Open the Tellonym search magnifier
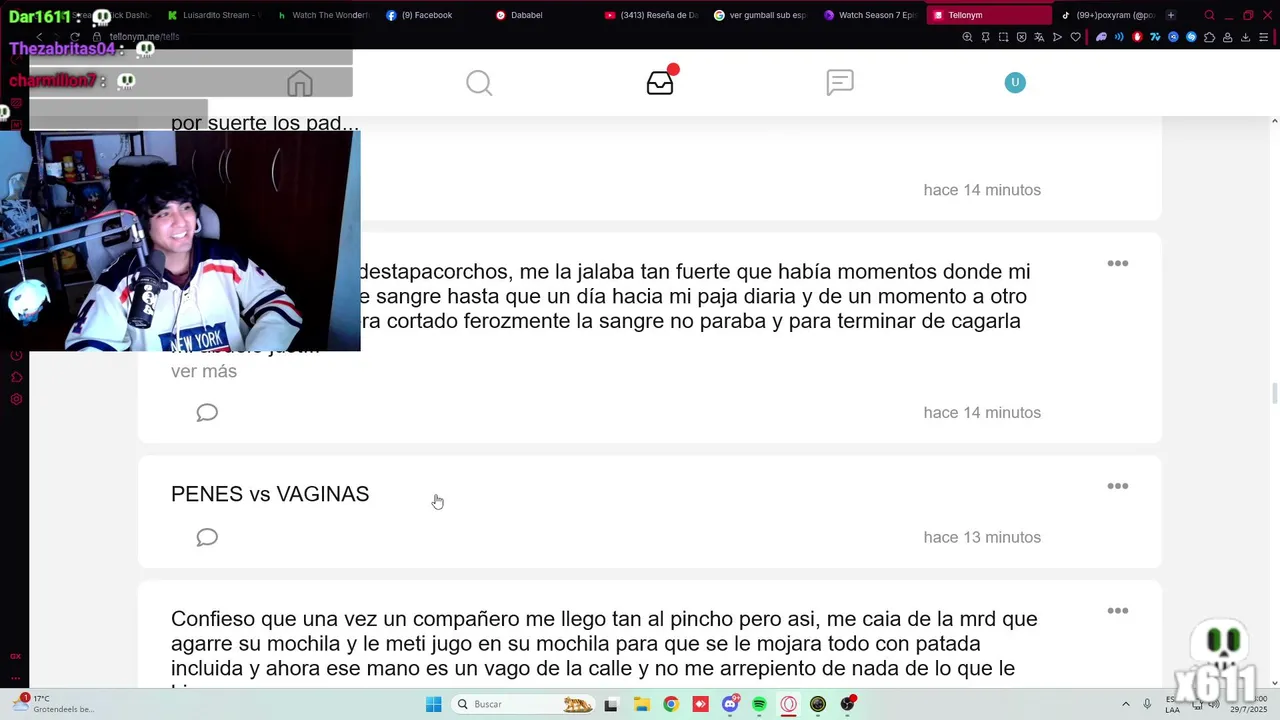 (x=479, y=83)
